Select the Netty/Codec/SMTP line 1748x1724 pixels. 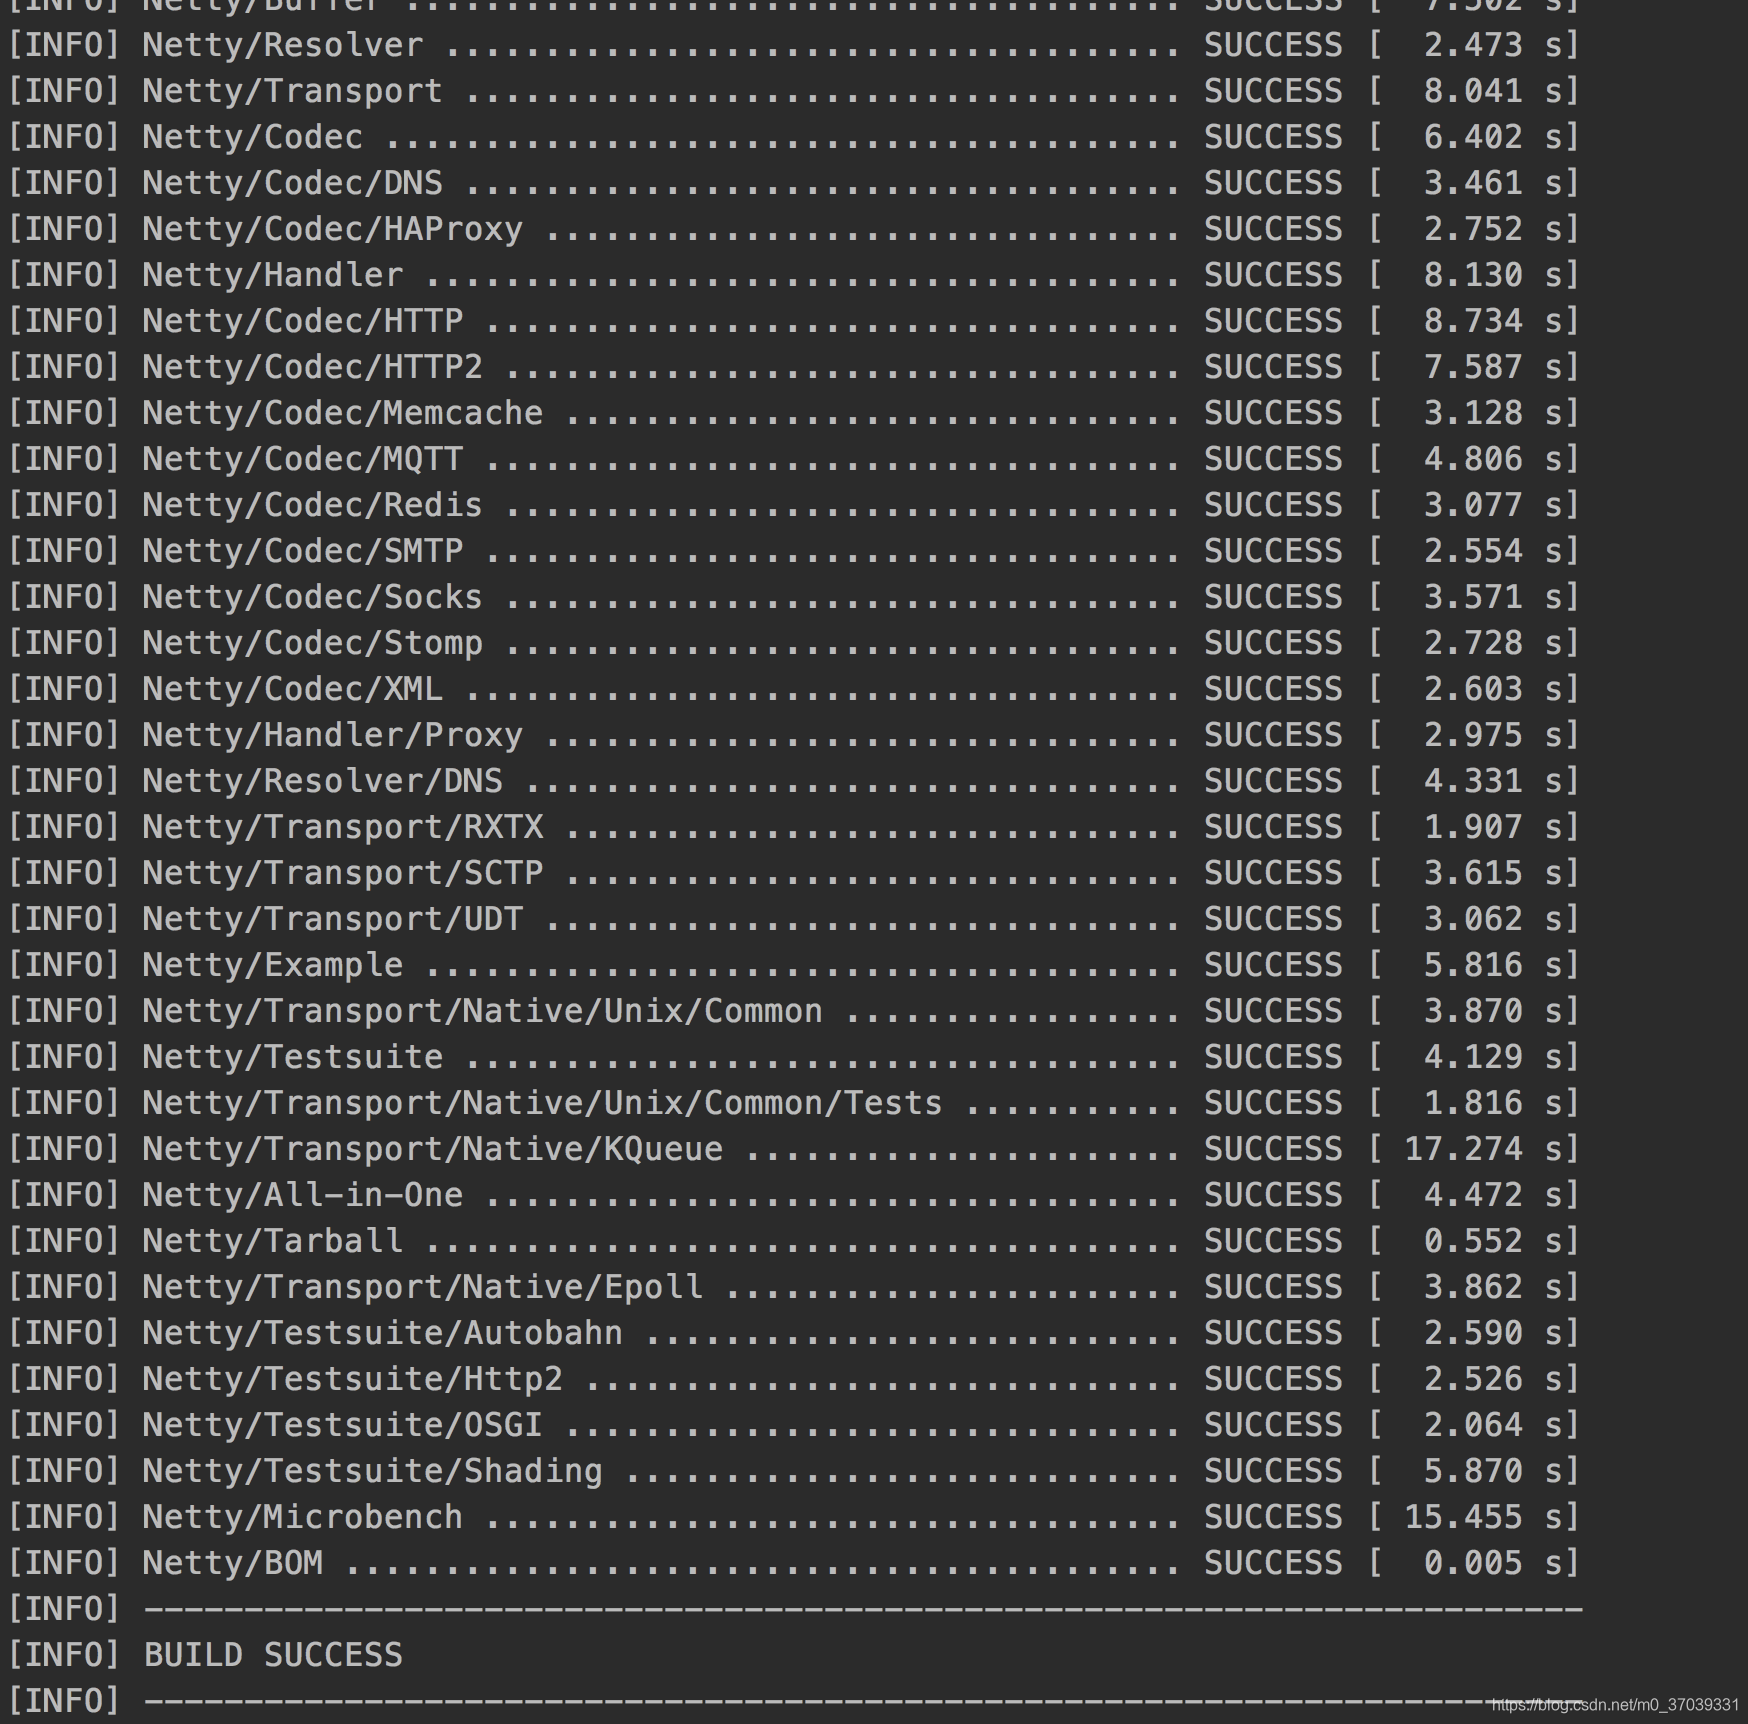pyautogui.click(x=794, y=551)
